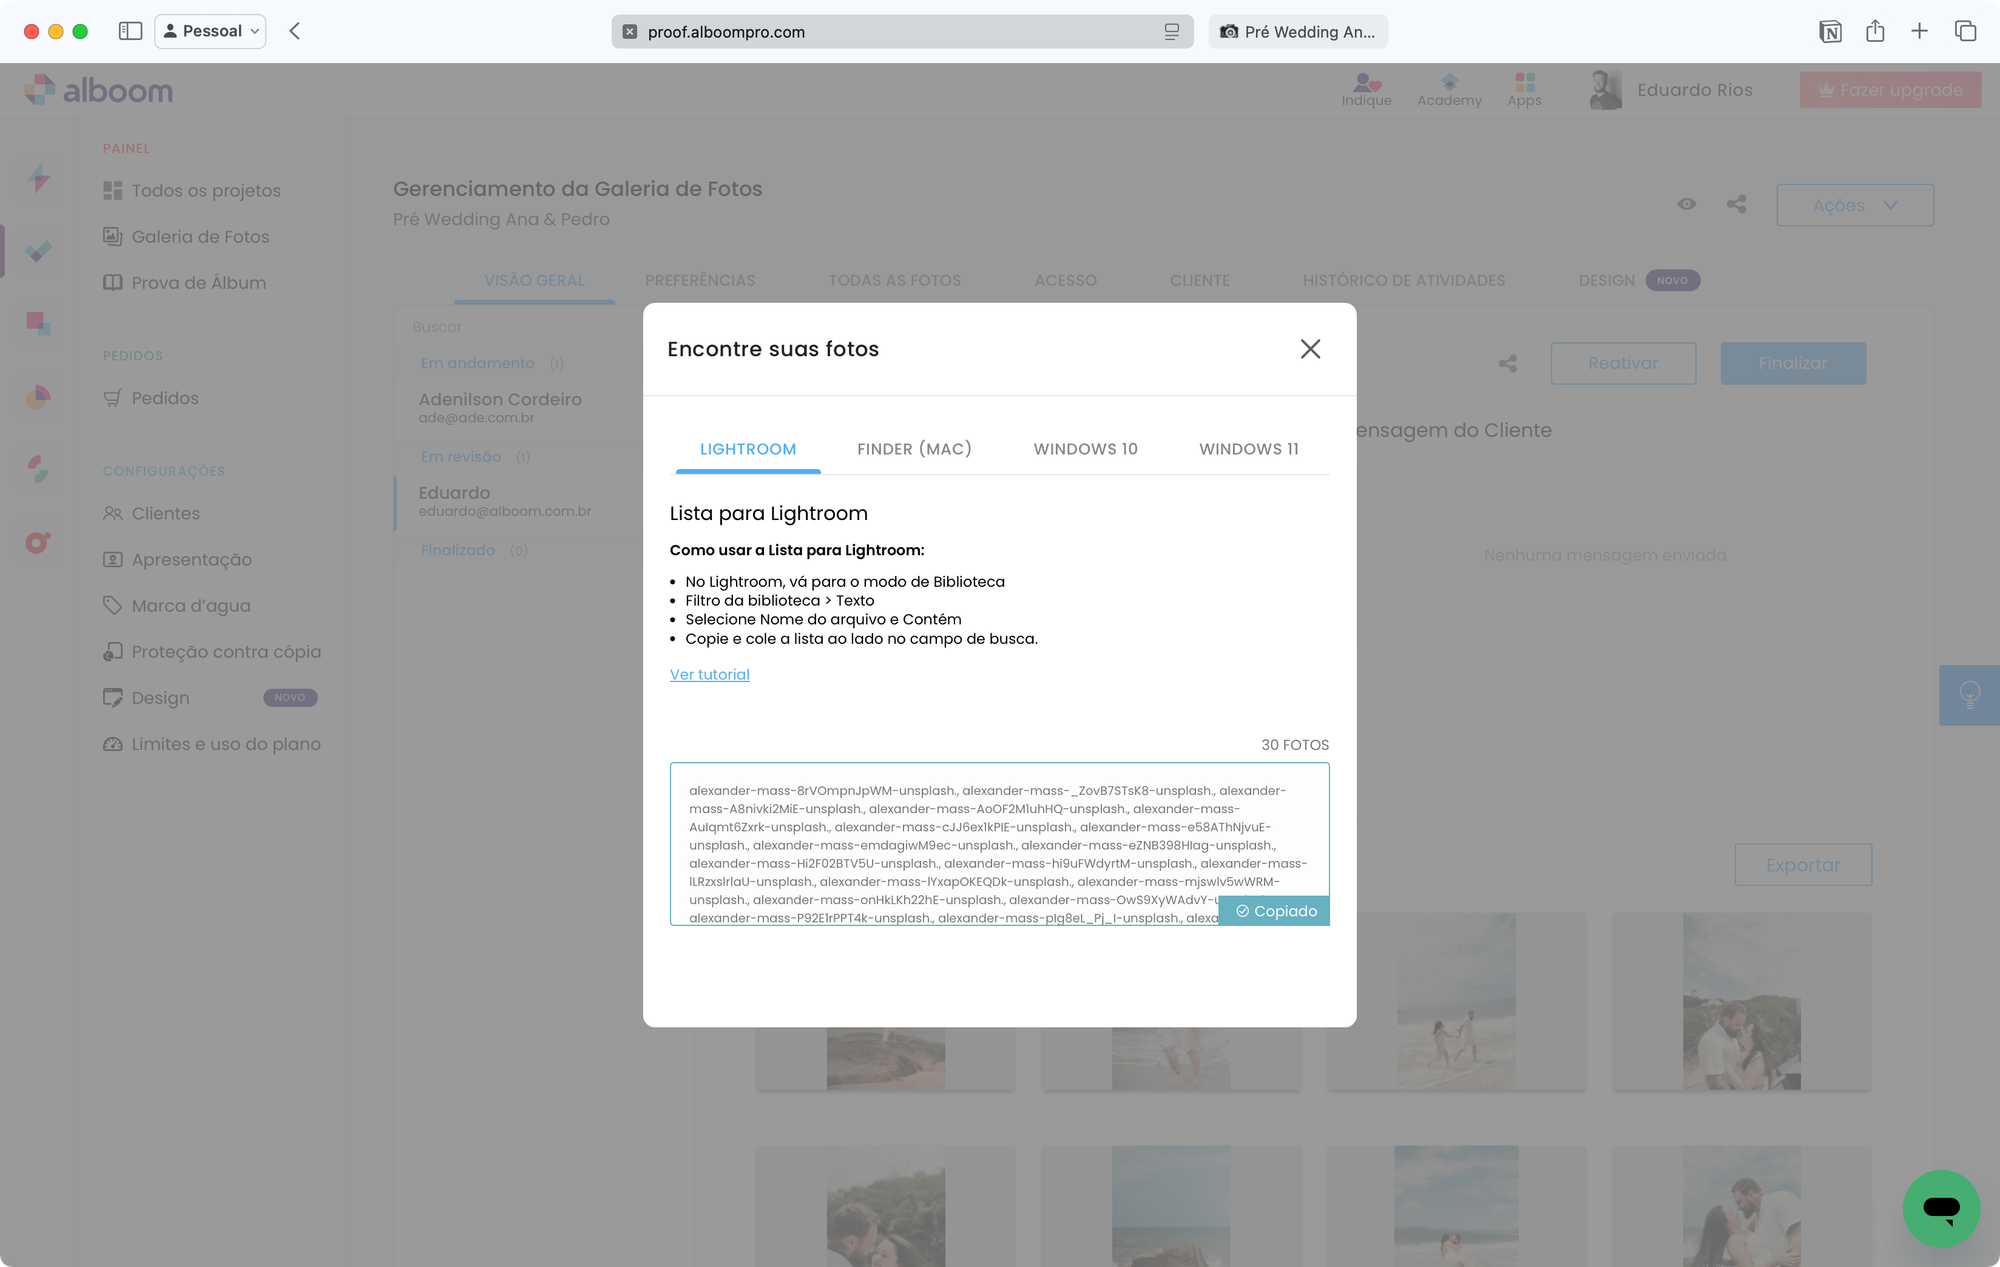
Task: Click the sidebar toggle icon in browser toolbar
Action: click(129, 31)
